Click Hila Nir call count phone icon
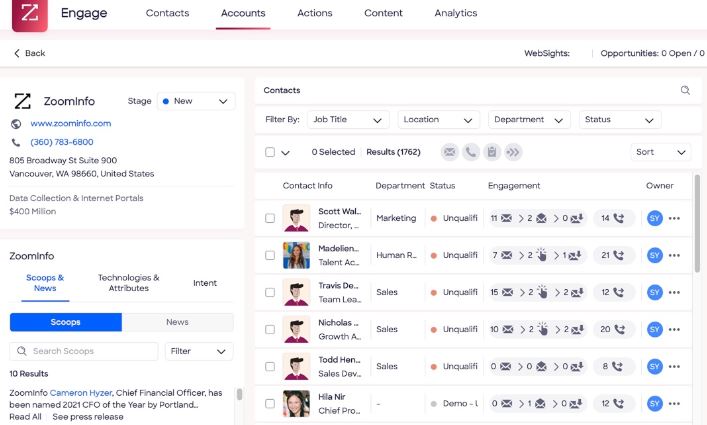 coord(619,403)
